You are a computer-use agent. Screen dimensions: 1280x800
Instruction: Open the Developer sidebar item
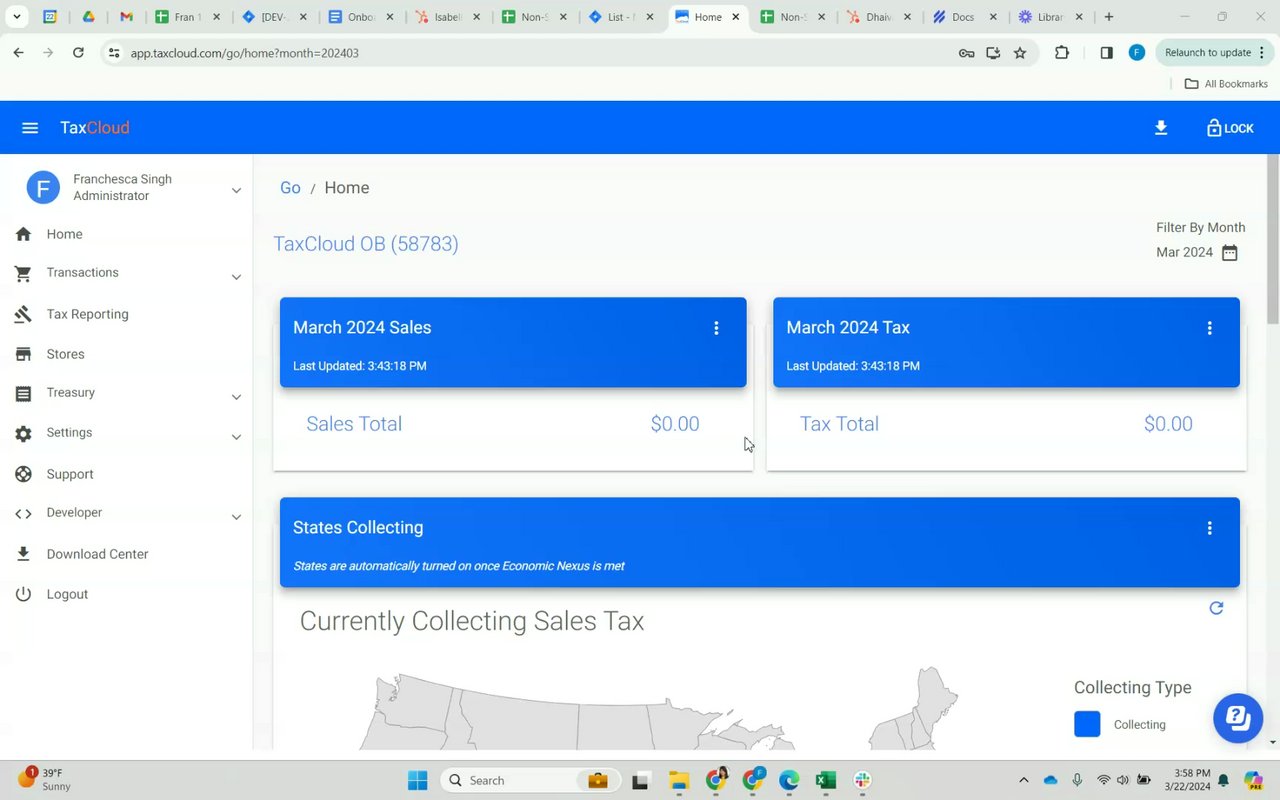tap(74, 513)
